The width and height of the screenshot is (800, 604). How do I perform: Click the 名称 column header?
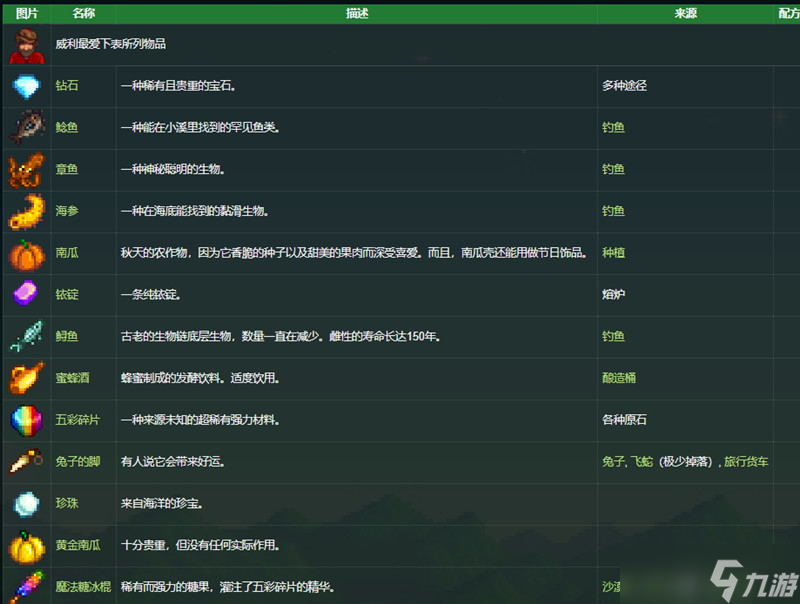(x=84, y=14)
